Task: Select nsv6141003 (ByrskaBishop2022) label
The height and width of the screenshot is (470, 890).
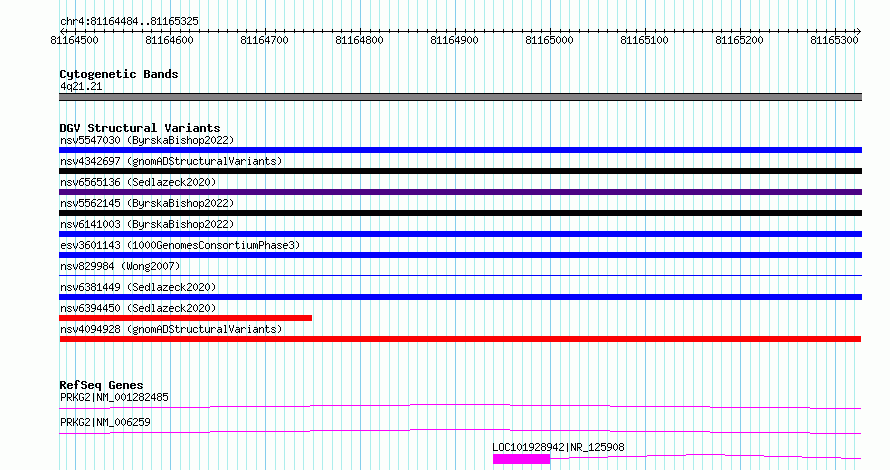Action: click(x=147, y=224)
